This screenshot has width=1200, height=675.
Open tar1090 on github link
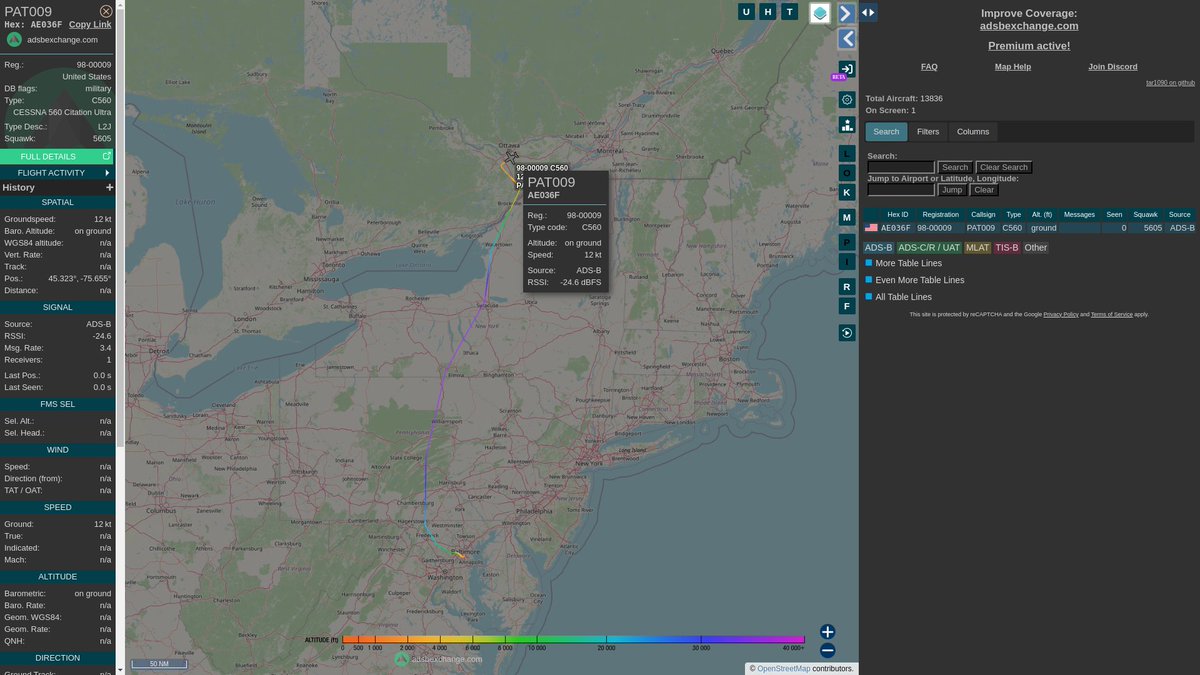point(1170,83)
